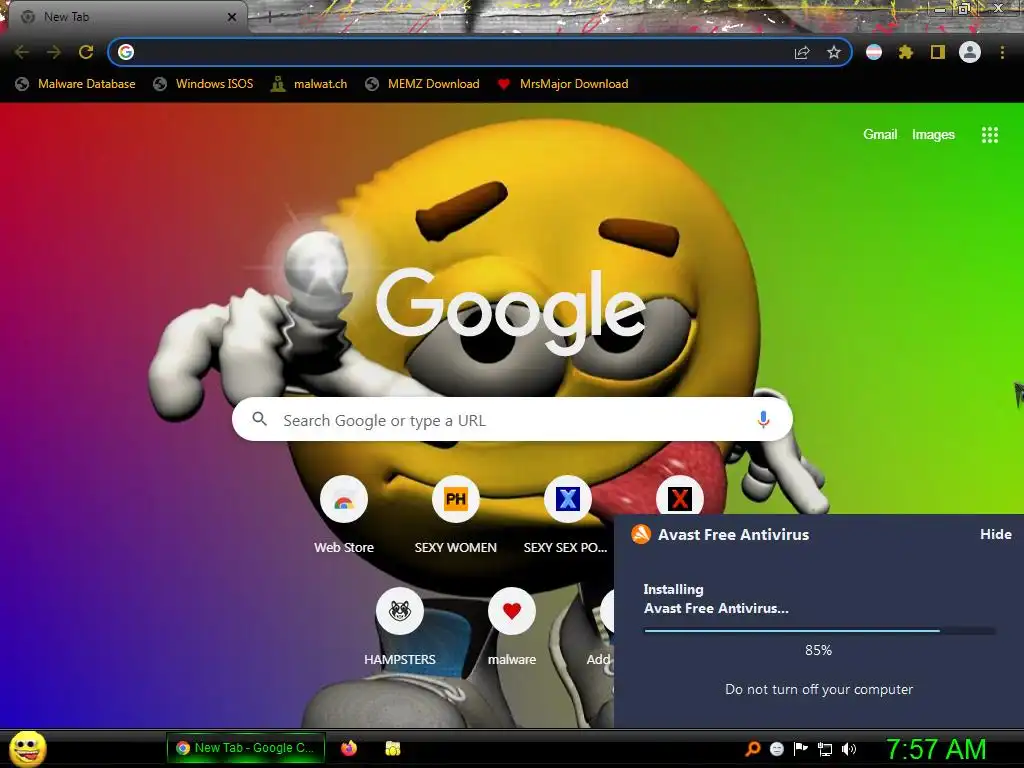The width and height of the screenshot is (1024, 768).
Task: Switch to the Chrome taskbar button
Action: (246, 748)
